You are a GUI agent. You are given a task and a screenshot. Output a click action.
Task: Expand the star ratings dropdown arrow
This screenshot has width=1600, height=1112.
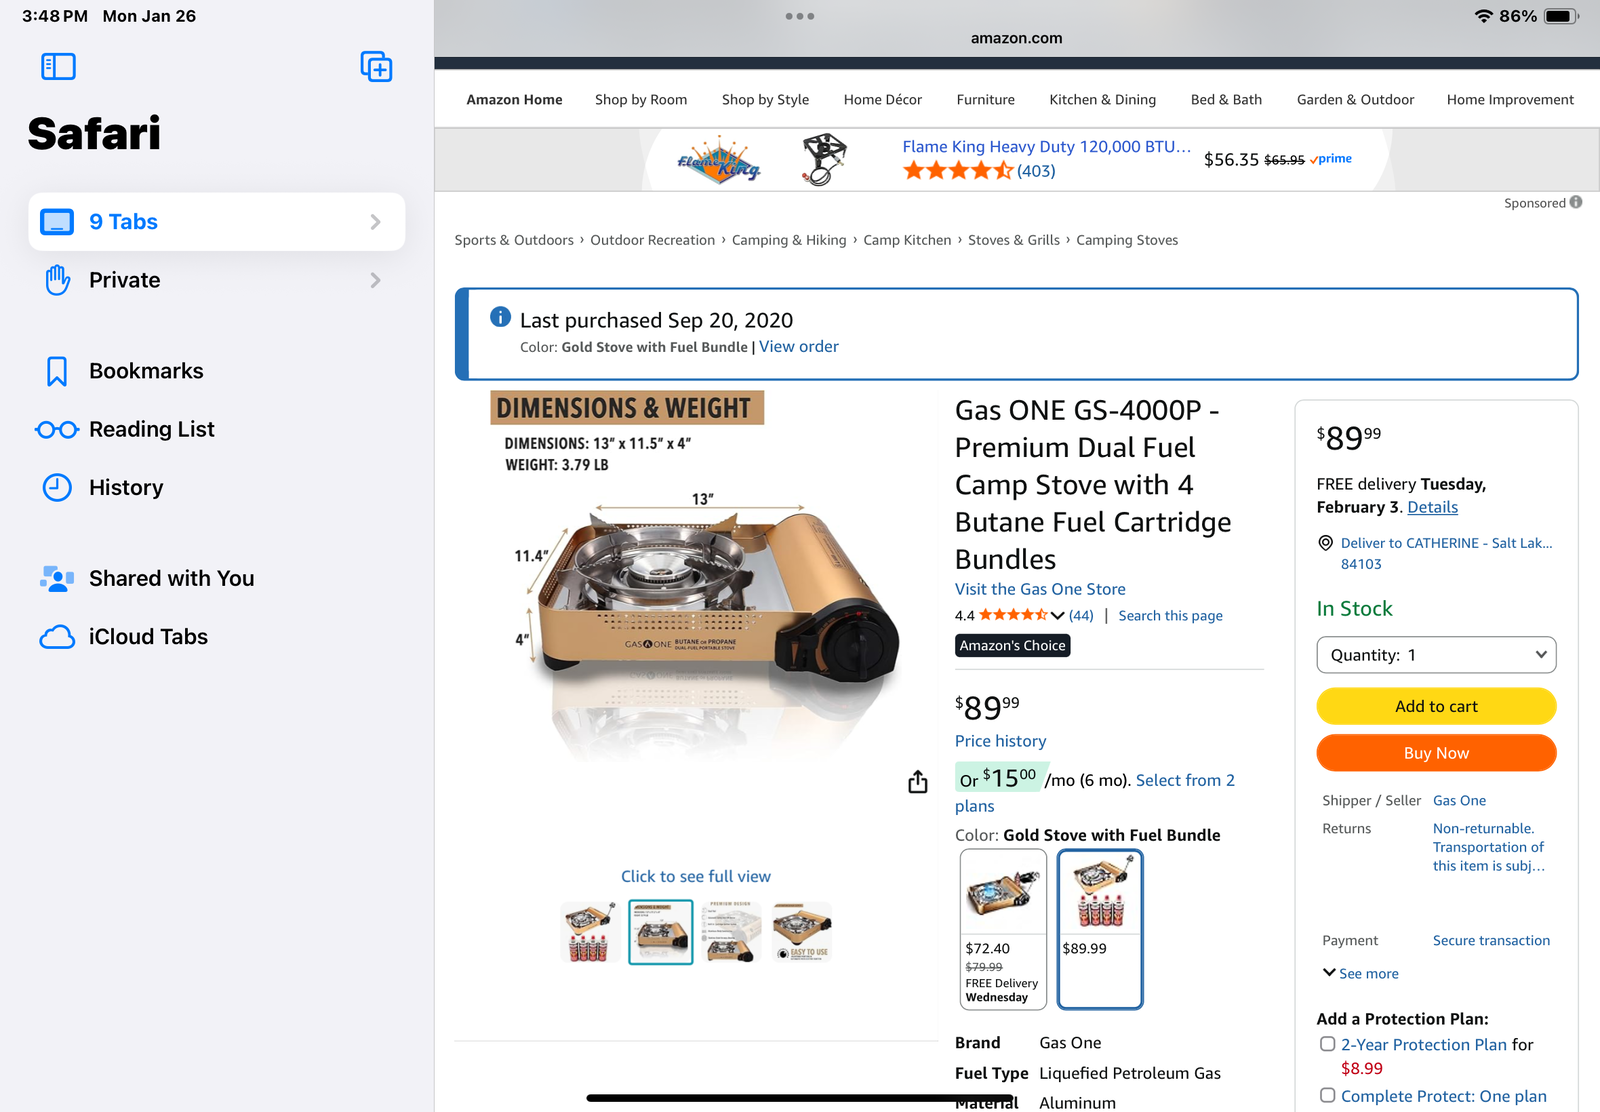click(1057, 616)
